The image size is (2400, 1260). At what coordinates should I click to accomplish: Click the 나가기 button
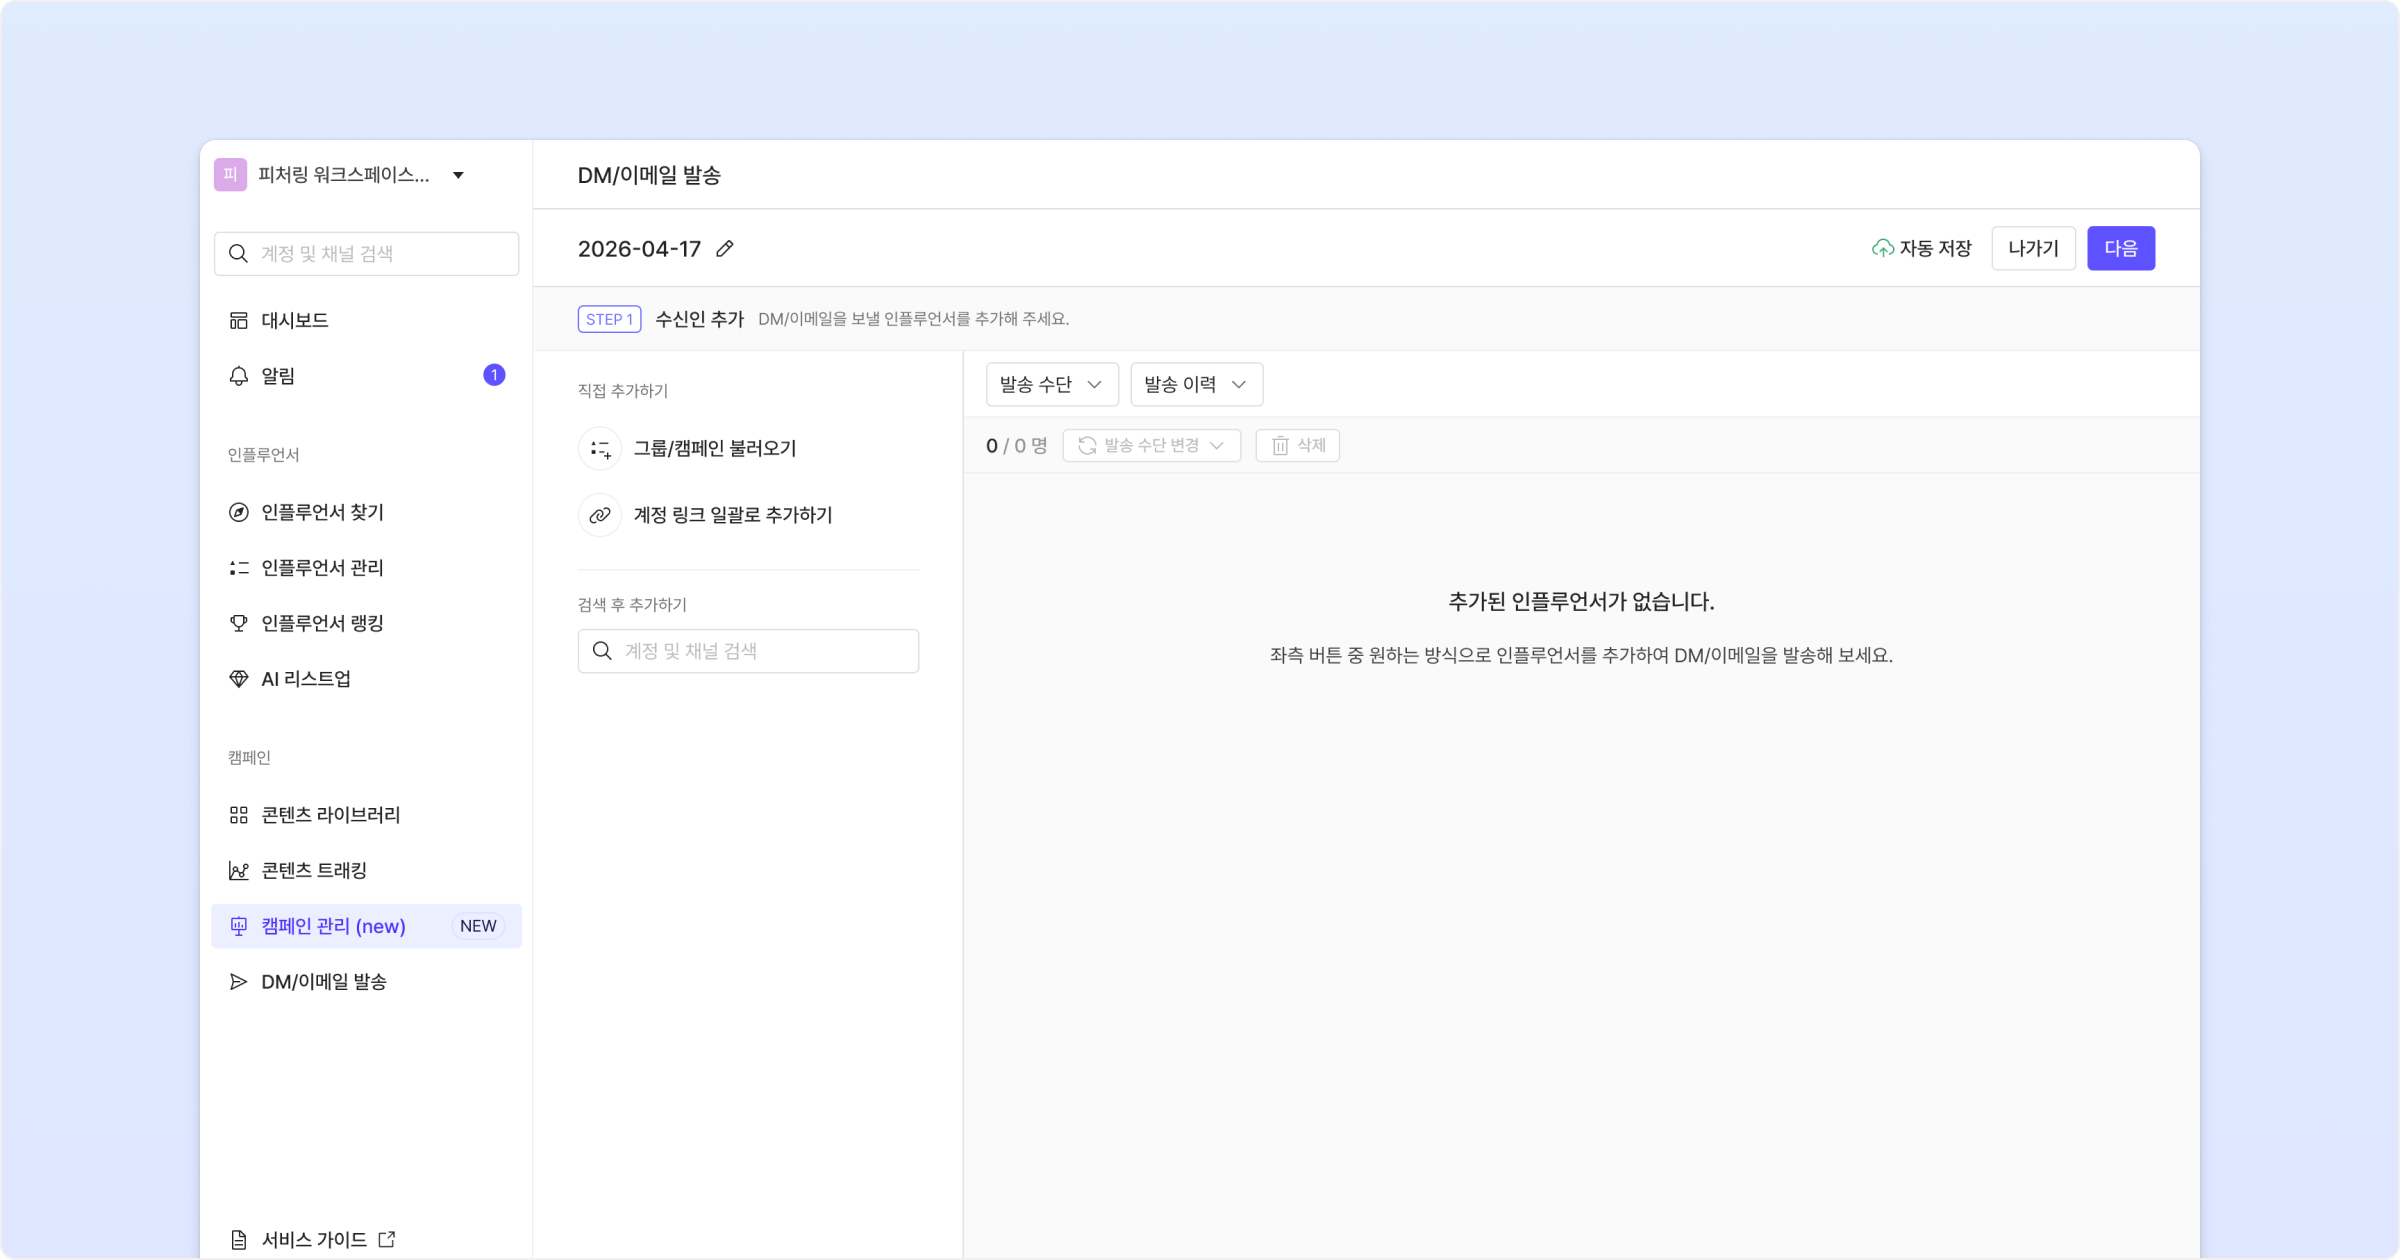2033,249
